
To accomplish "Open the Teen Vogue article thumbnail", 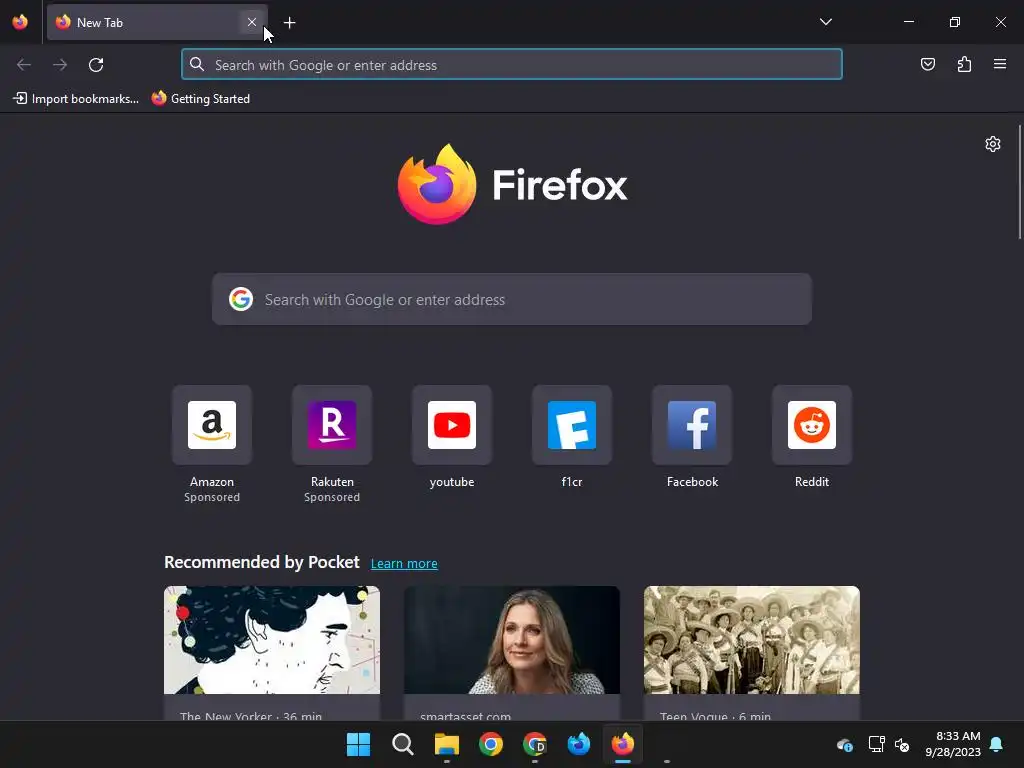I will [x=752, y=640].
